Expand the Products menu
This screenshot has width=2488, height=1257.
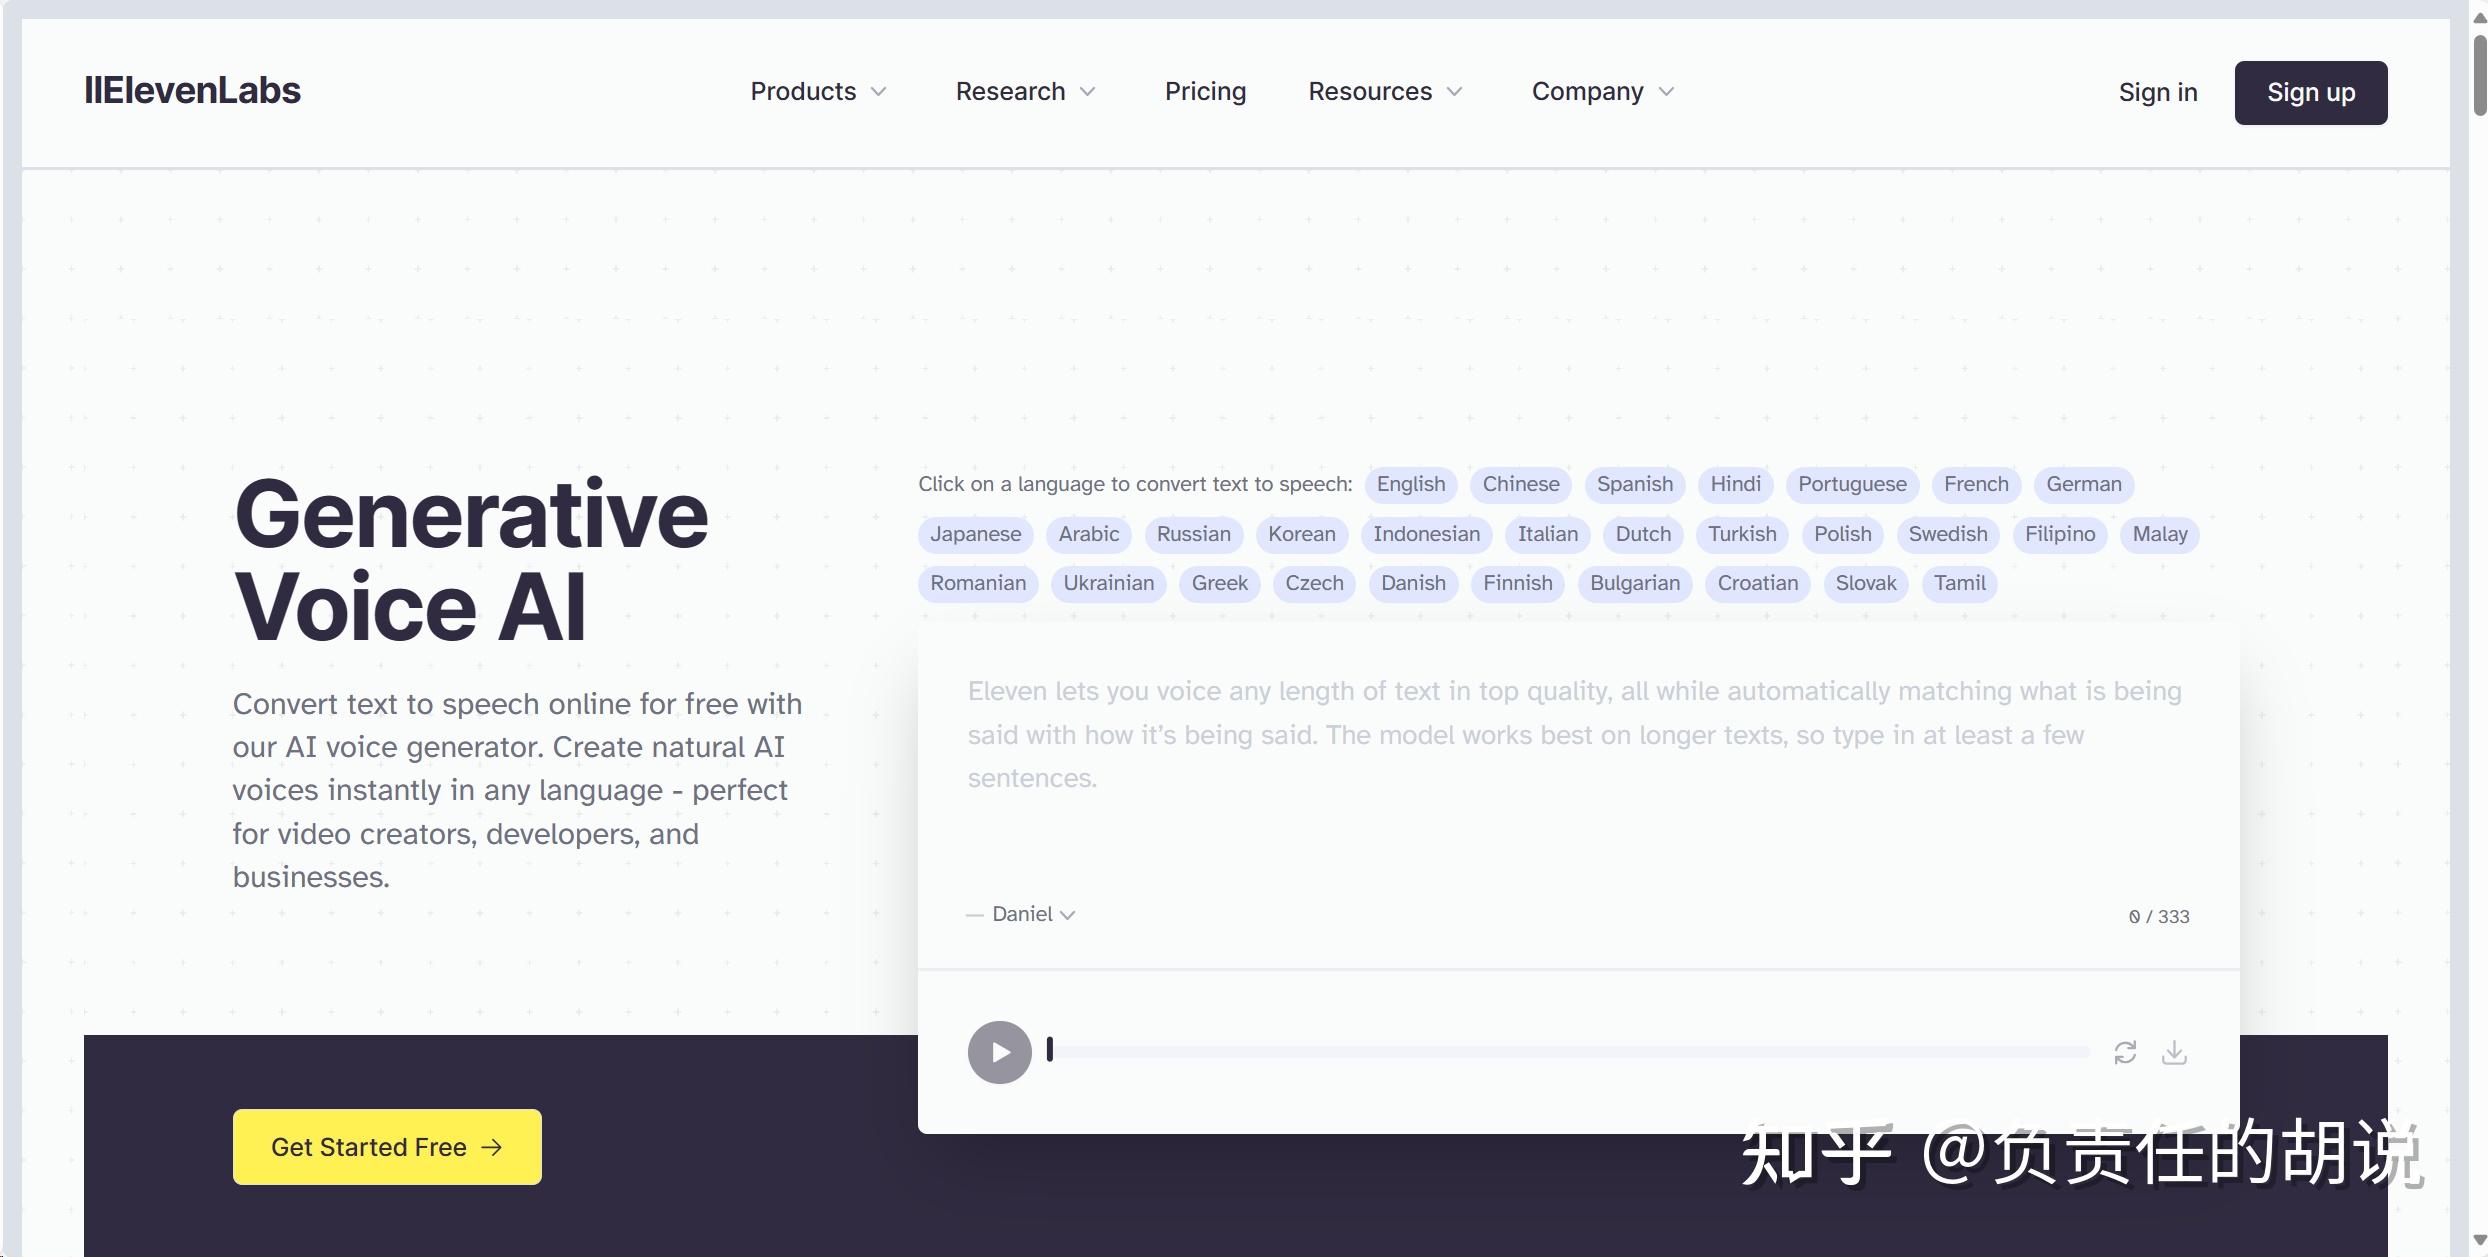coord(818,91)
